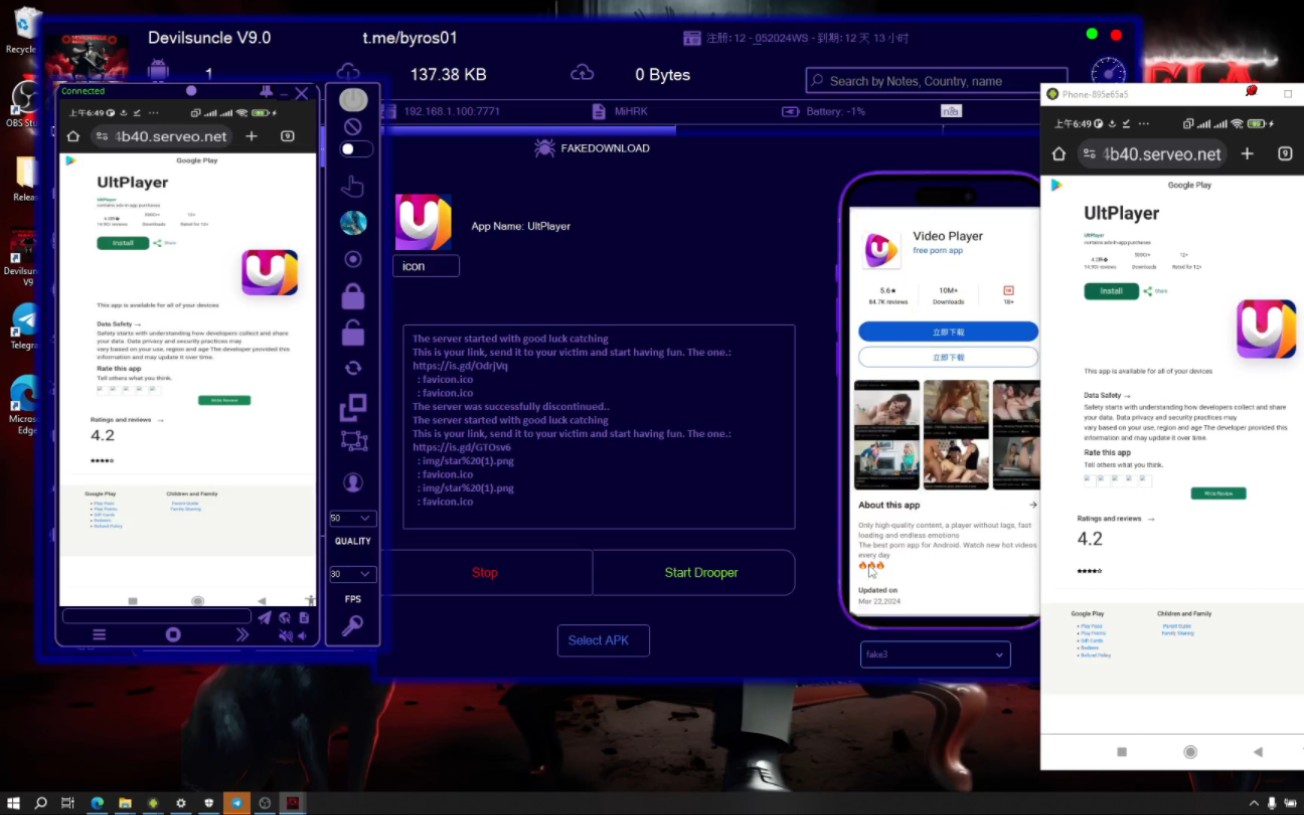Click the refresh arrows icon in side bar
The height and width of the screenshot is (815, 1304).
(x=353, y=368)
